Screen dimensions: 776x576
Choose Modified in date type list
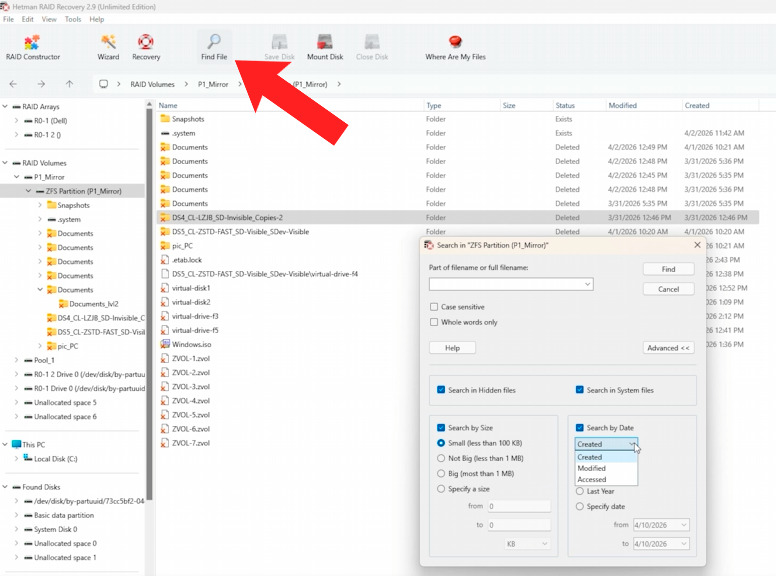[606, 468]
